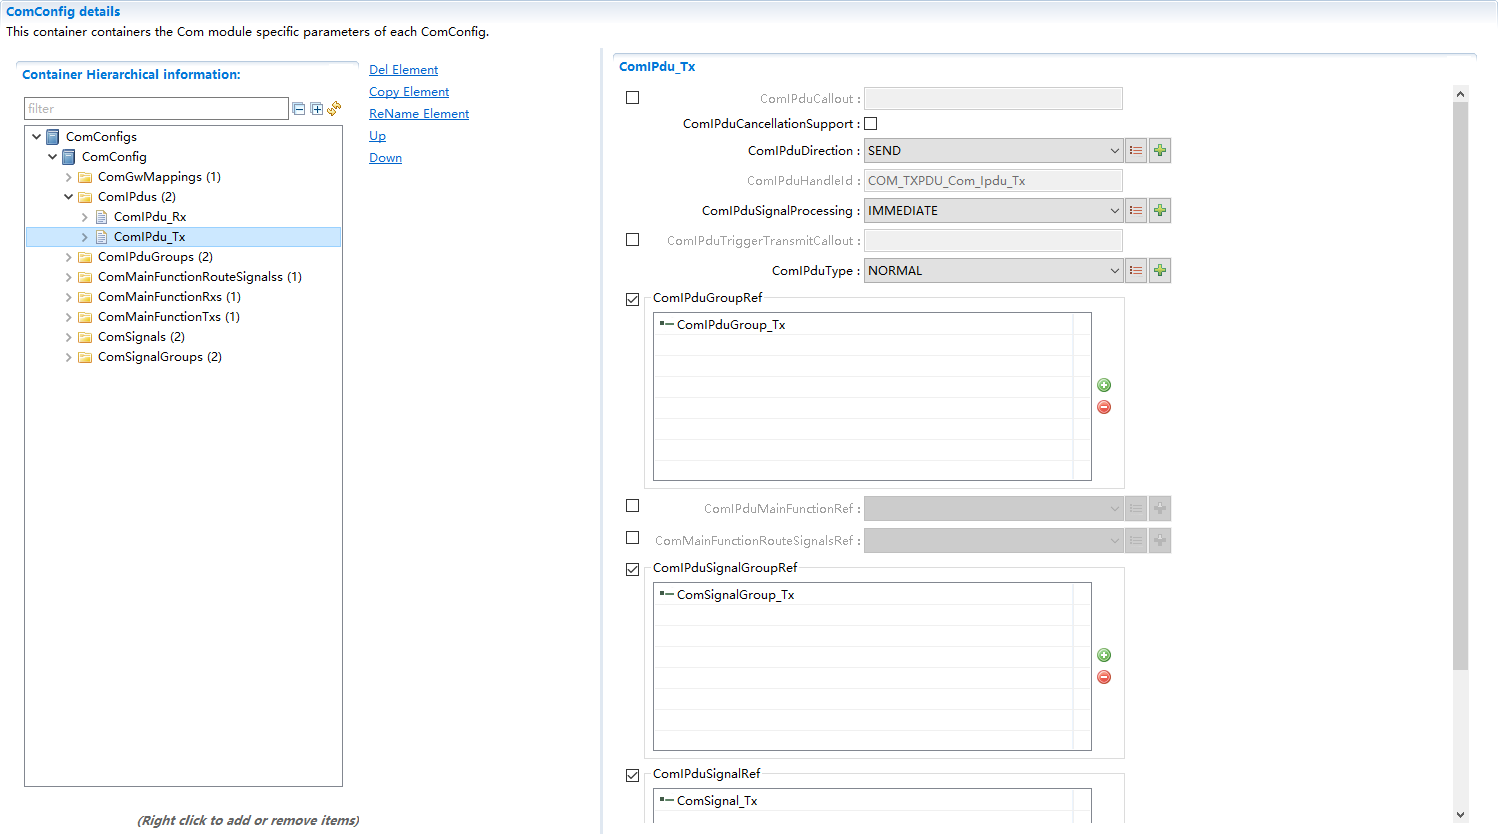Click the expand all tree icon

tap(316, 109)
